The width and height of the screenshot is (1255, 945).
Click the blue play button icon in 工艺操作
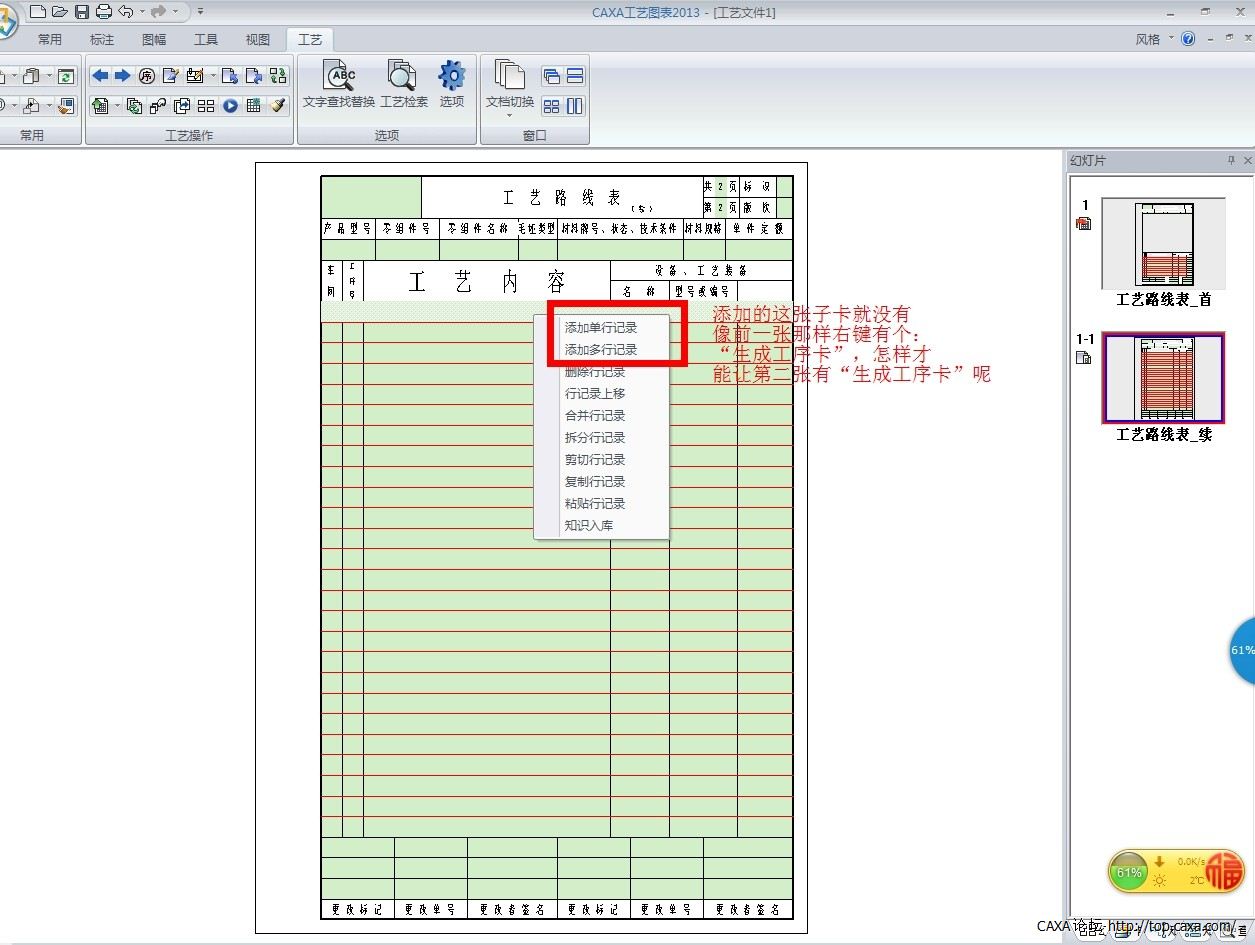point(231,106)
